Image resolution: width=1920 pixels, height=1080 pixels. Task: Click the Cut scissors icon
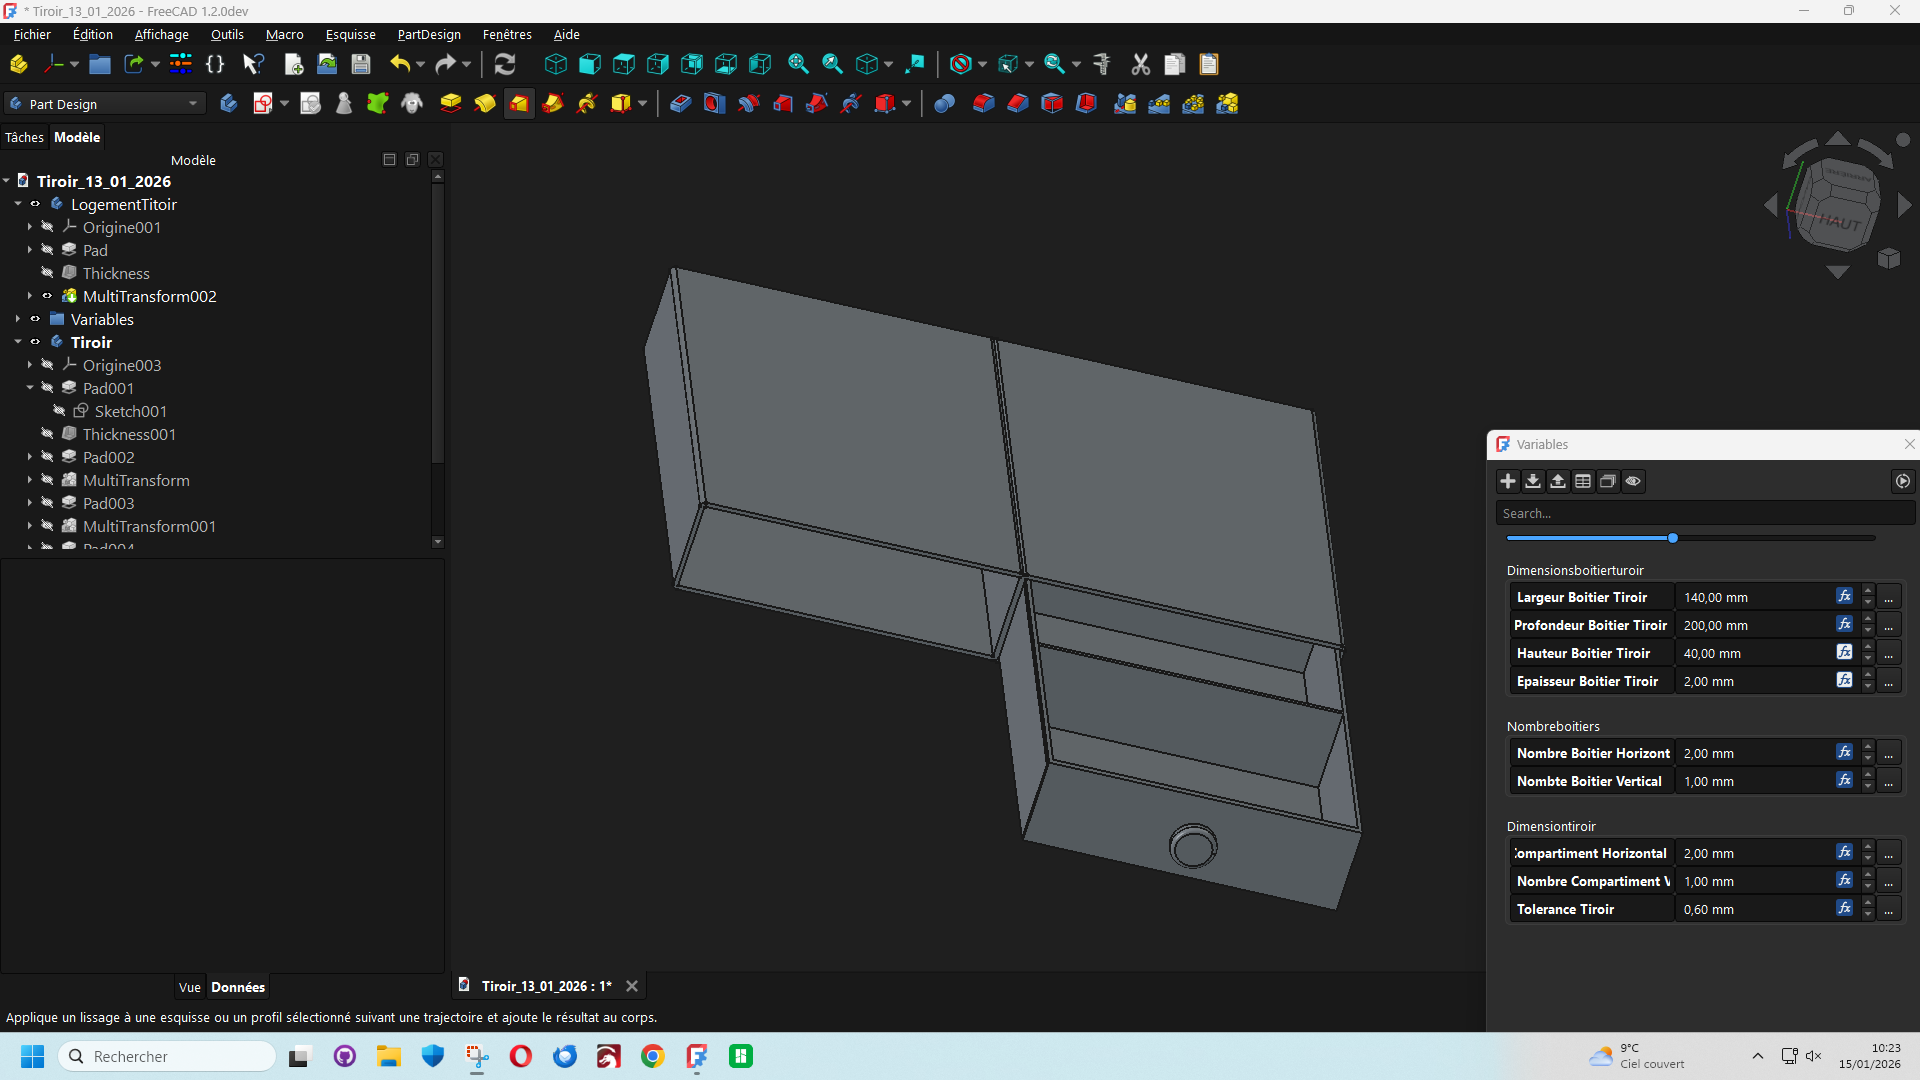point(1140,64)
